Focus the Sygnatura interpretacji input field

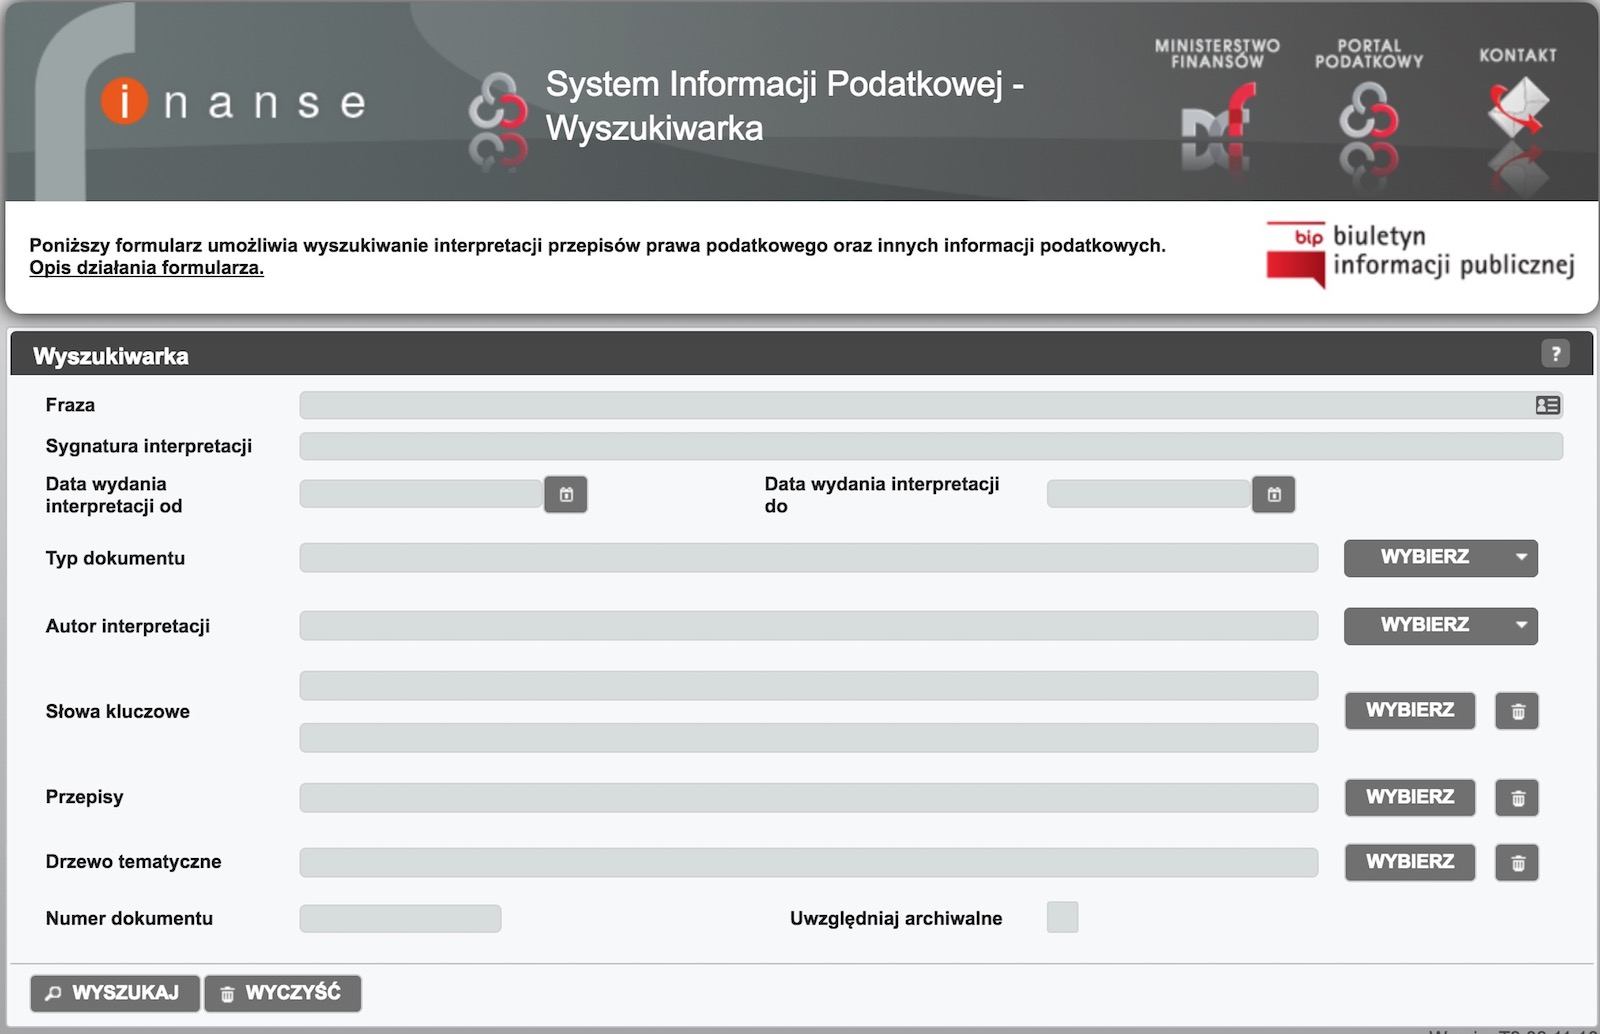coord(931,446)
